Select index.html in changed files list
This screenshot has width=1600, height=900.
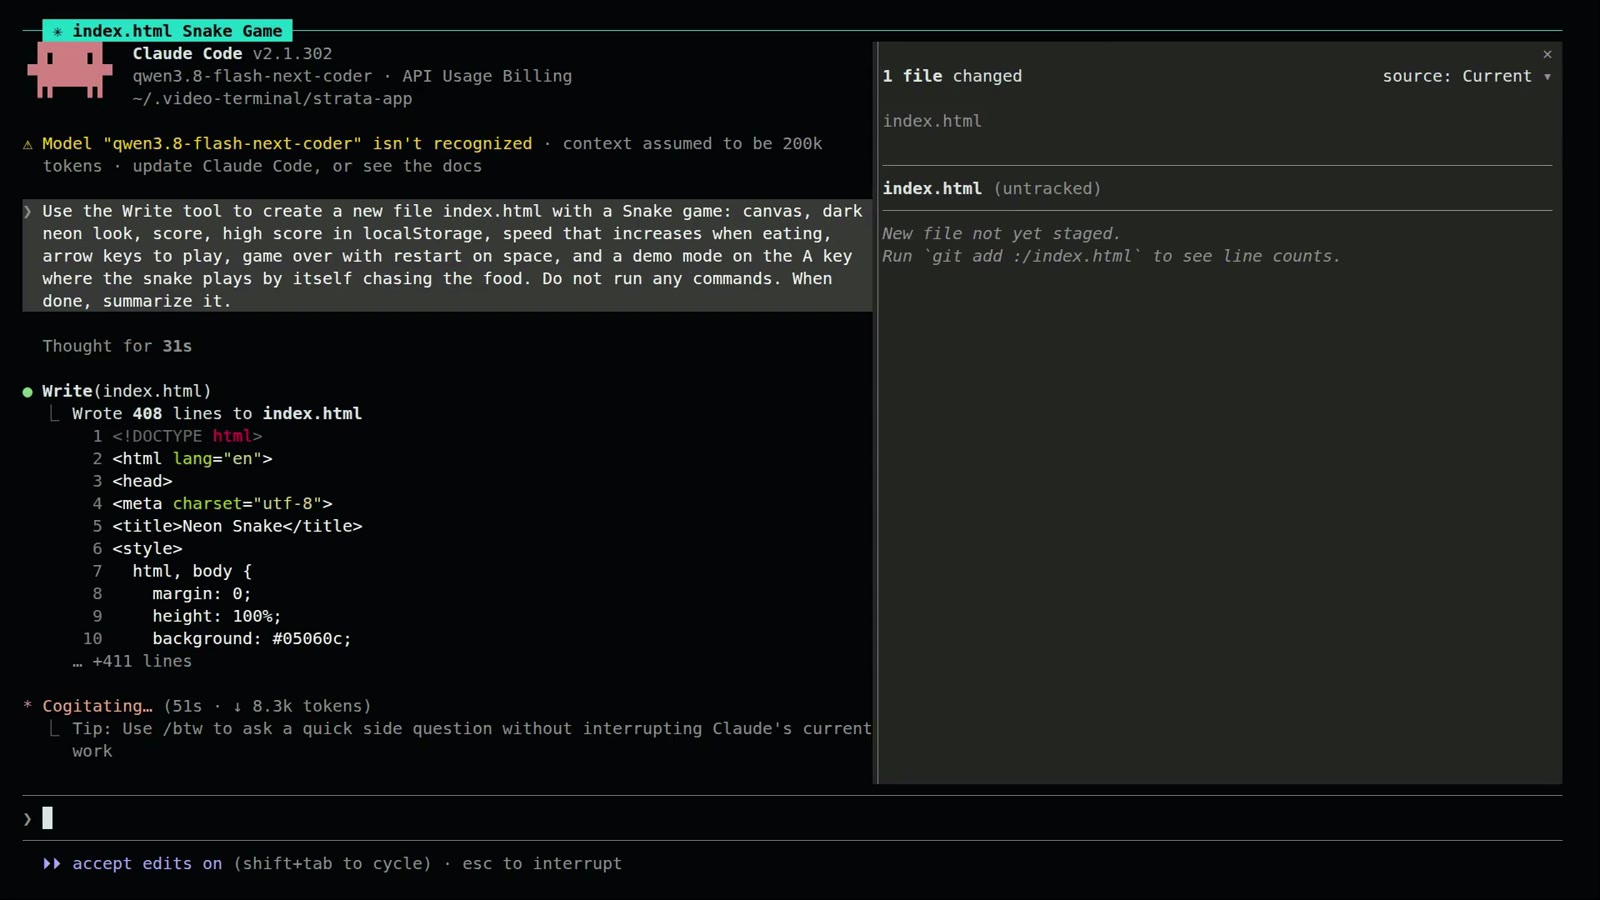coord(932,121)
